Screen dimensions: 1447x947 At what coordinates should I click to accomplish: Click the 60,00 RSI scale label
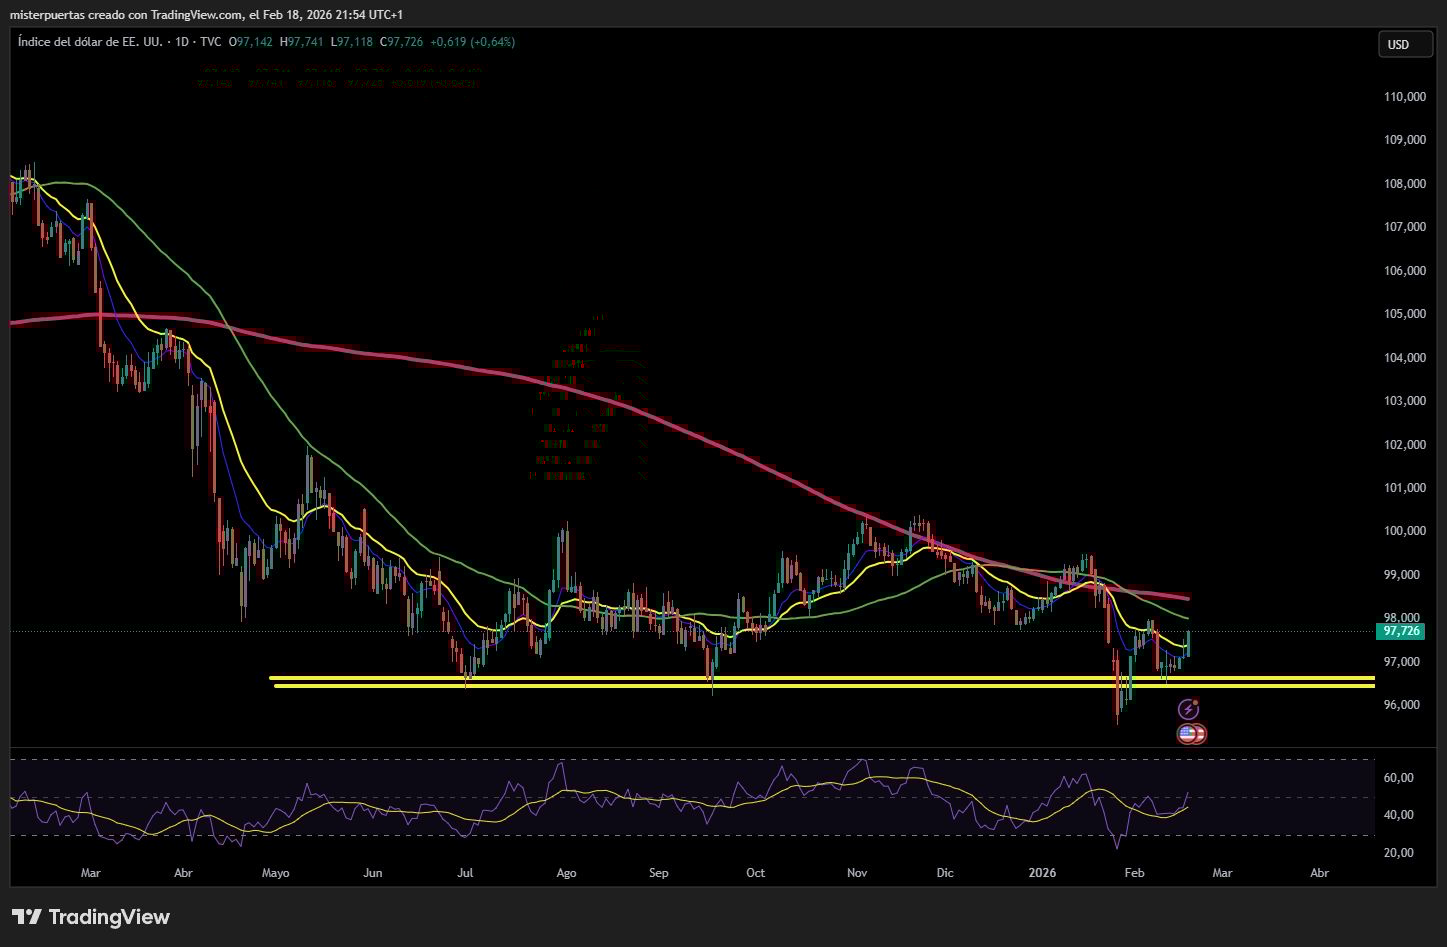[1400, 778]
